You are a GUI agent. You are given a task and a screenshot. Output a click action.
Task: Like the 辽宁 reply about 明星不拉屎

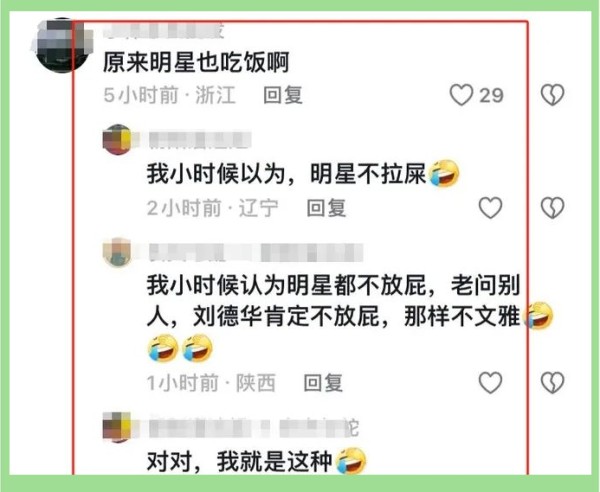pyautogui.click(x=491, y=208)
